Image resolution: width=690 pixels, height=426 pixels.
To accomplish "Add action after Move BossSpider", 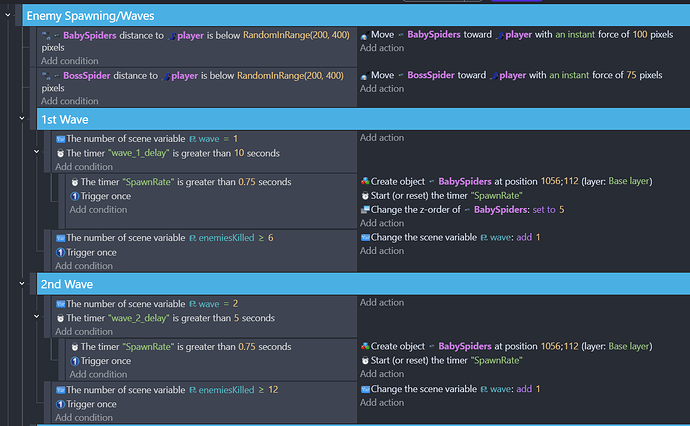I will point(382,88).
